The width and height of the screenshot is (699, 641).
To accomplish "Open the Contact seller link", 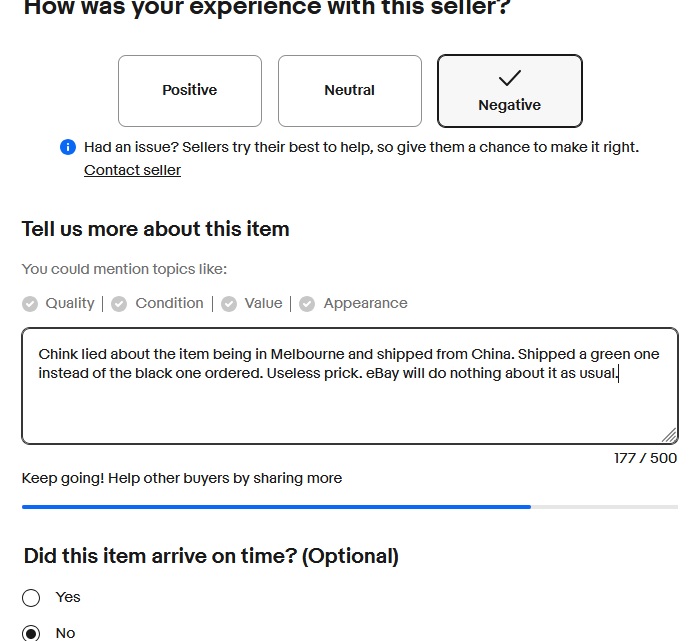I will [x=132, y=170].
